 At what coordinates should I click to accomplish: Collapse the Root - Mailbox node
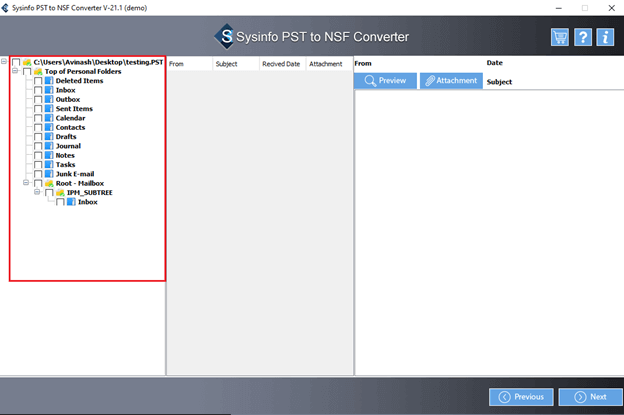click(x=26, y=183)
